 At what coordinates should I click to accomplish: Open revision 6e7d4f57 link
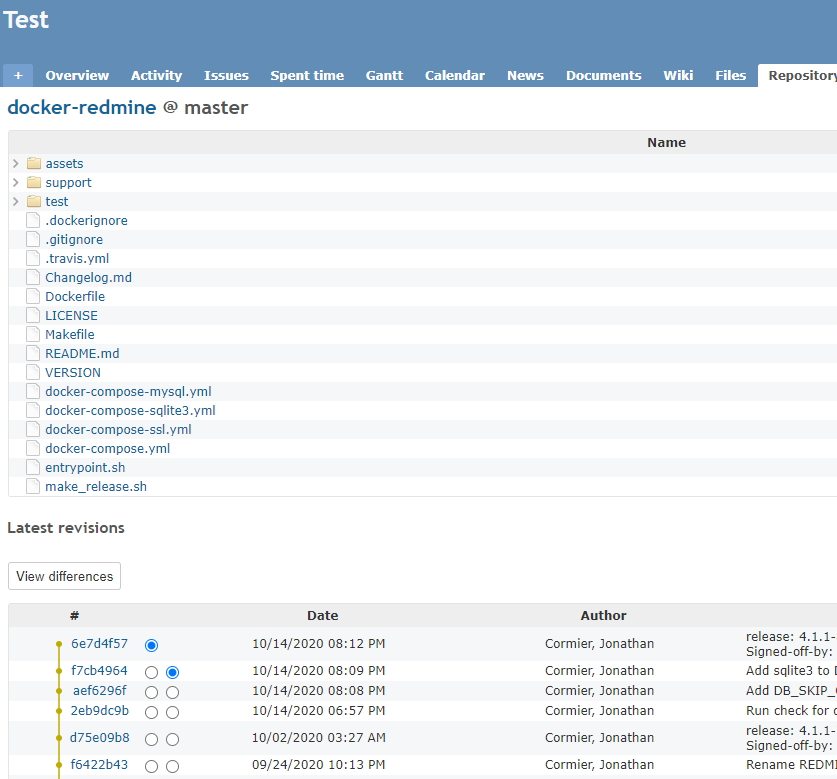pyautogui.click(x=98, y=644)
